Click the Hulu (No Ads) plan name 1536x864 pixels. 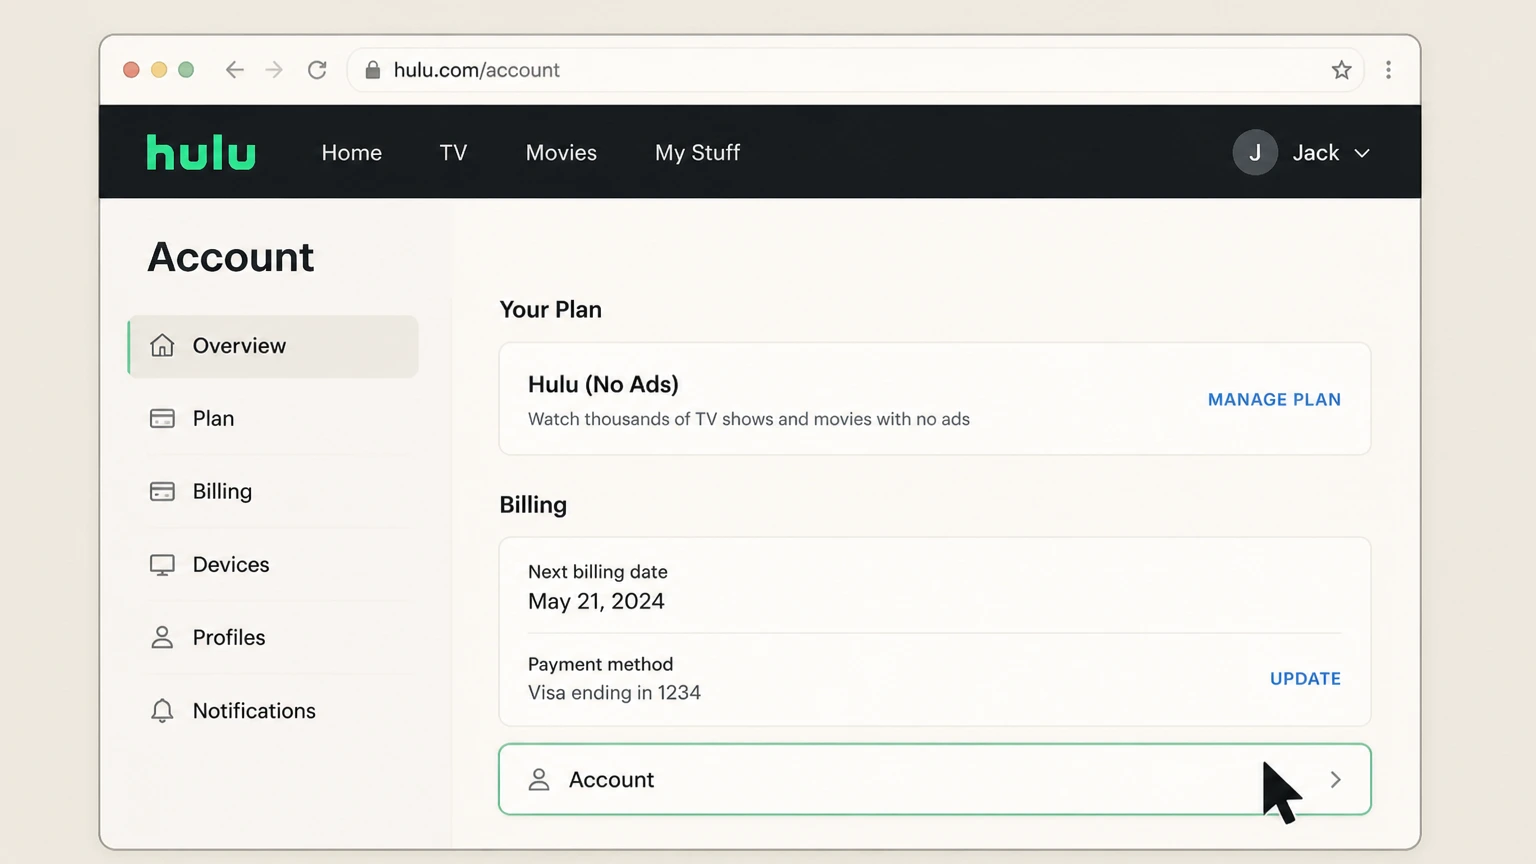coord(603,384)
